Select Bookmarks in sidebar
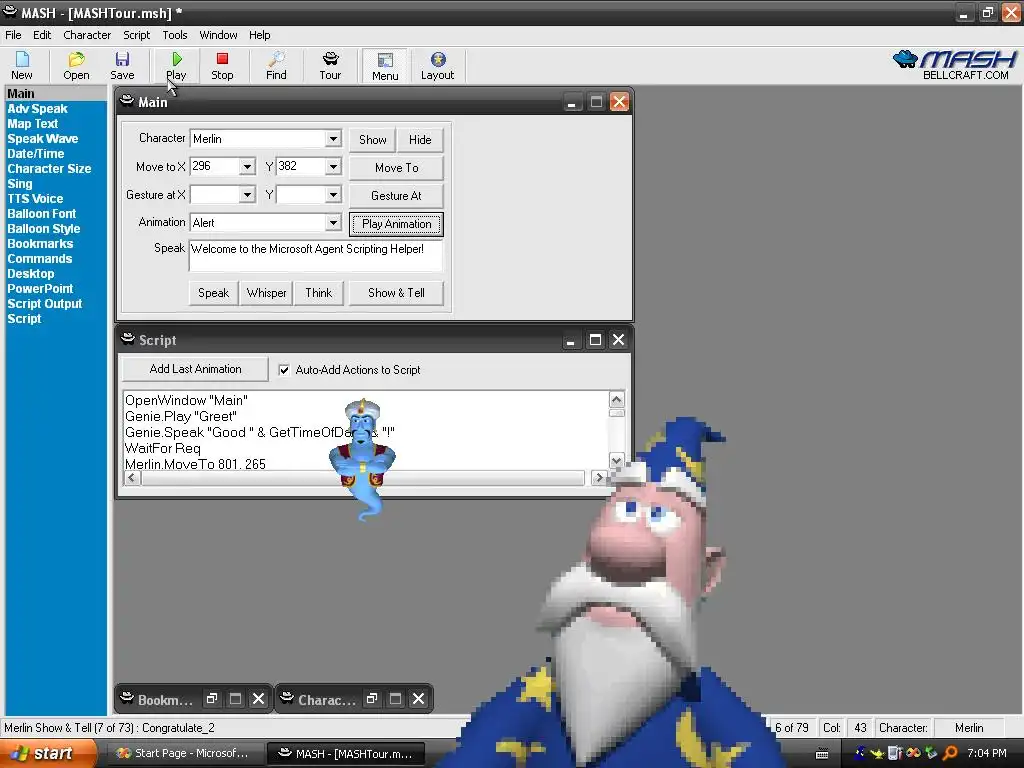1024x768 pixels. [x=40, y=244]
